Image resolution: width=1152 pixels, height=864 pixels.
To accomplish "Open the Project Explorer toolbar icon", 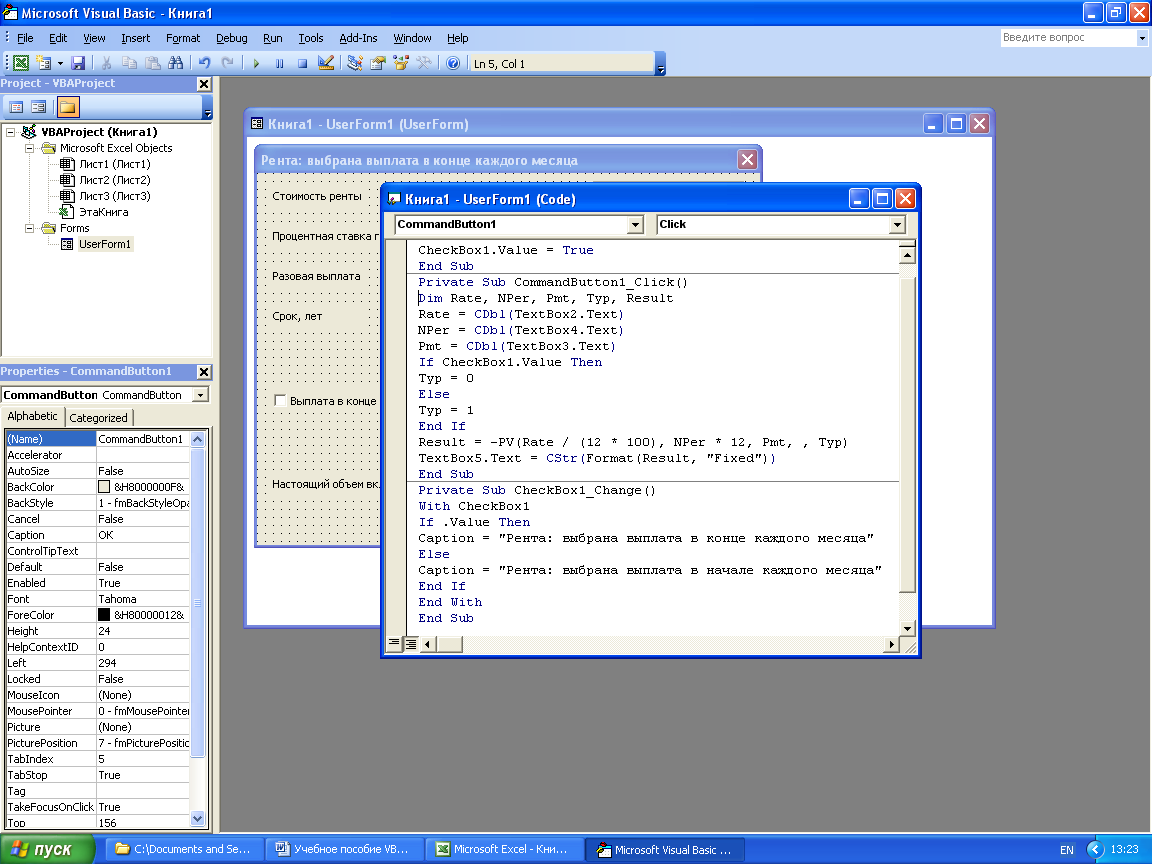I will pyautogui.click(x=355, y=63).
